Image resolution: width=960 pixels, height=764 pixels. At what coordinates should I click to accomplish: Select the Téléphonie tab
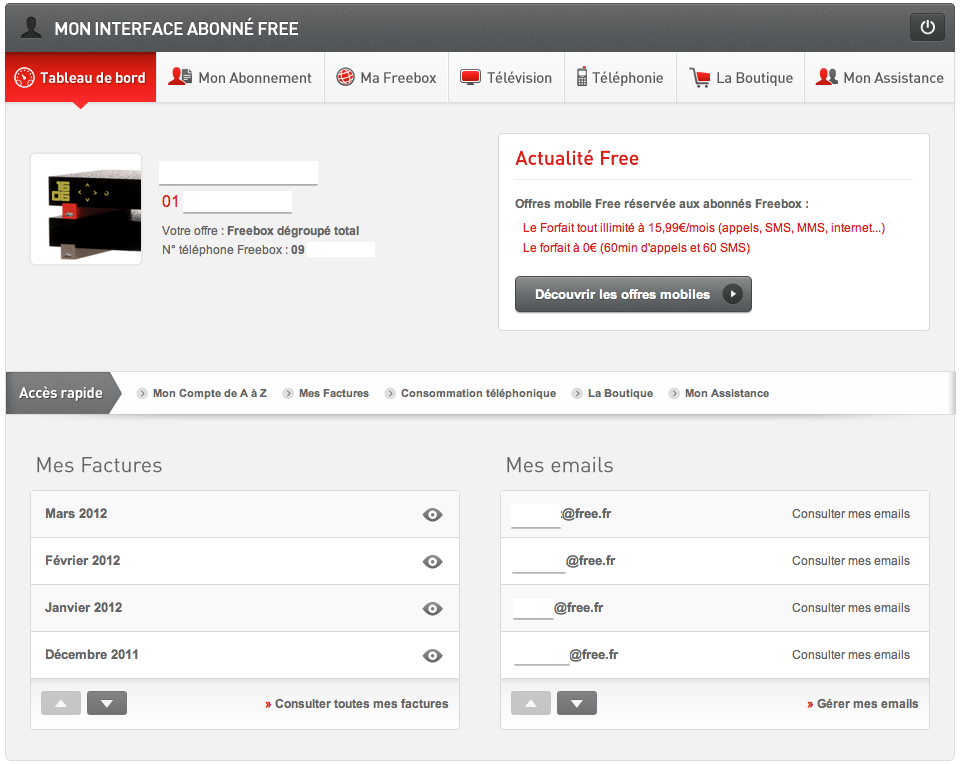pyautogui.click(x=620, y=77)
